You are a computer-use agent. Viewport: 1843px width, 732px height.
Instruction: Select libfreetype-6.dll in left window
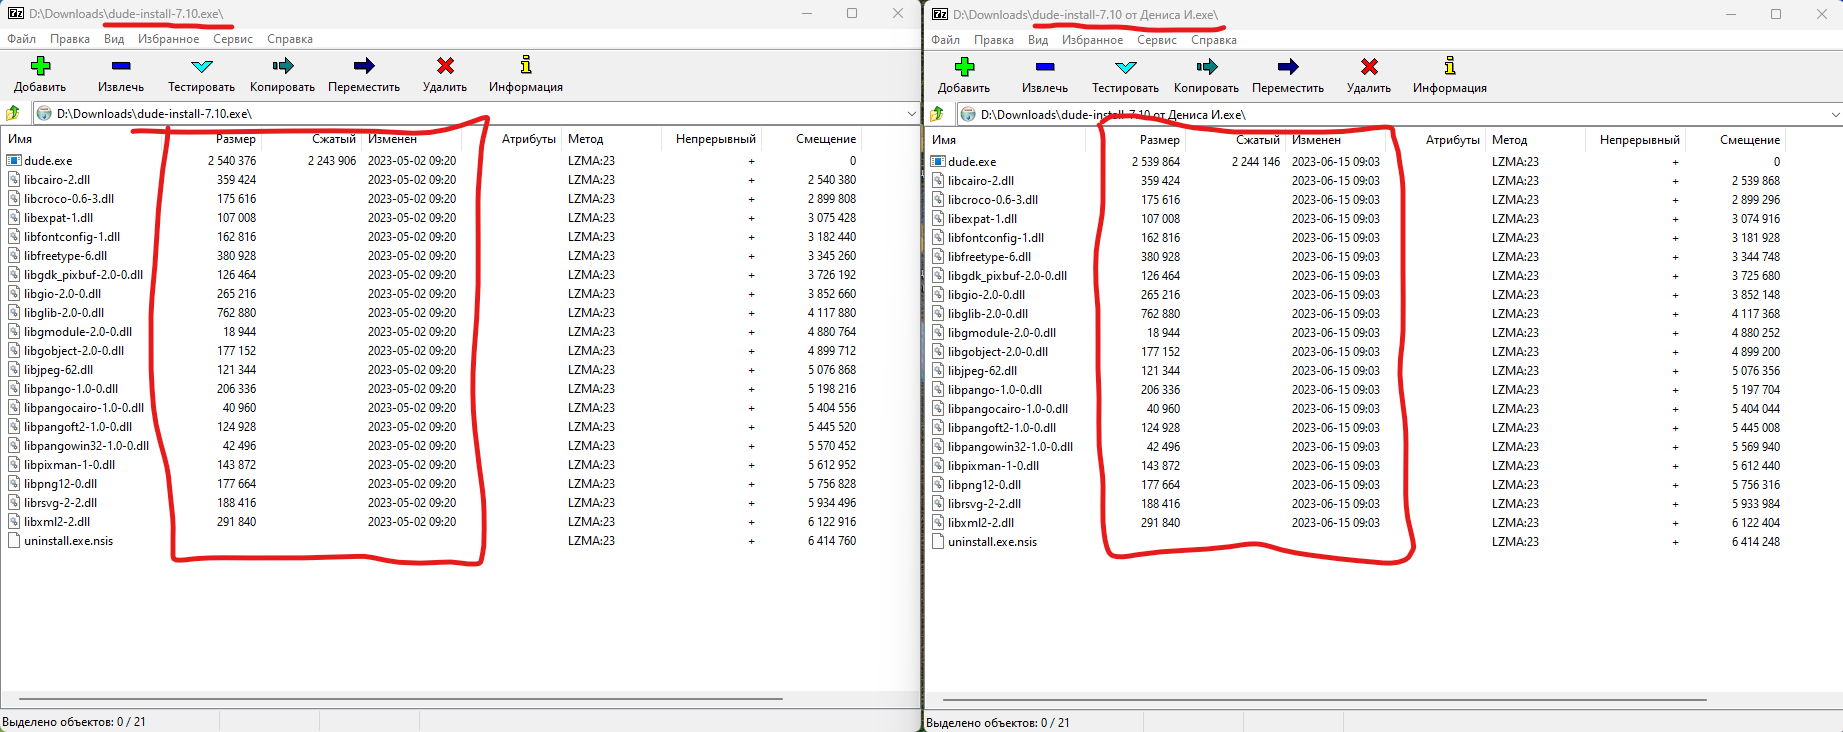coord(65,256)
